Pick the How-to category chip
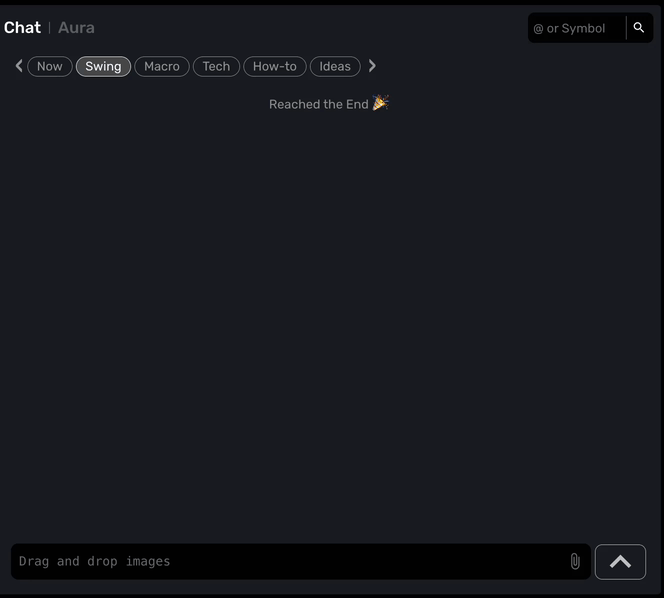665x598 pixels. point(275,67)
